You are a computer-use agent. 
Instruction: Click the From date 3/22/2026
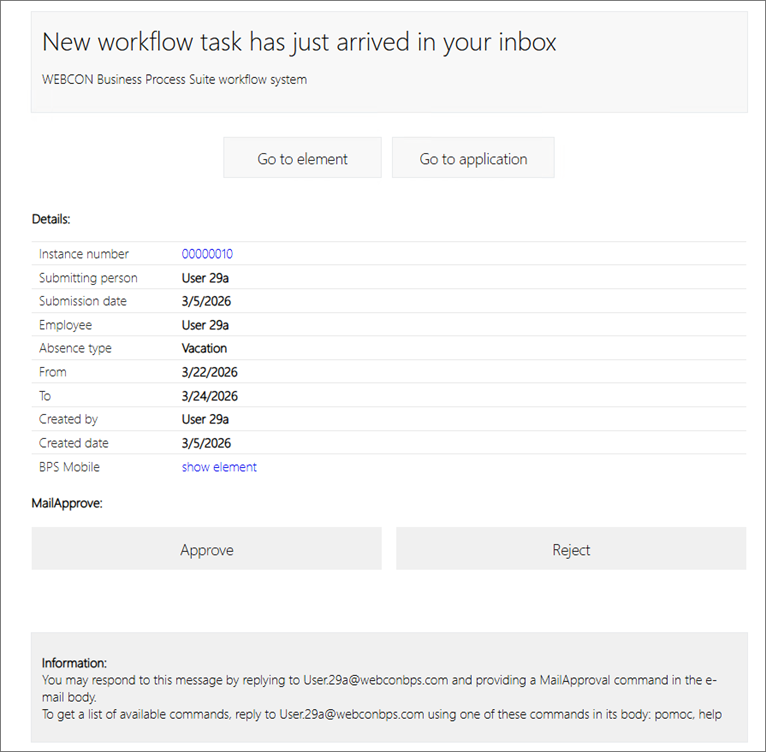point(209,372)
